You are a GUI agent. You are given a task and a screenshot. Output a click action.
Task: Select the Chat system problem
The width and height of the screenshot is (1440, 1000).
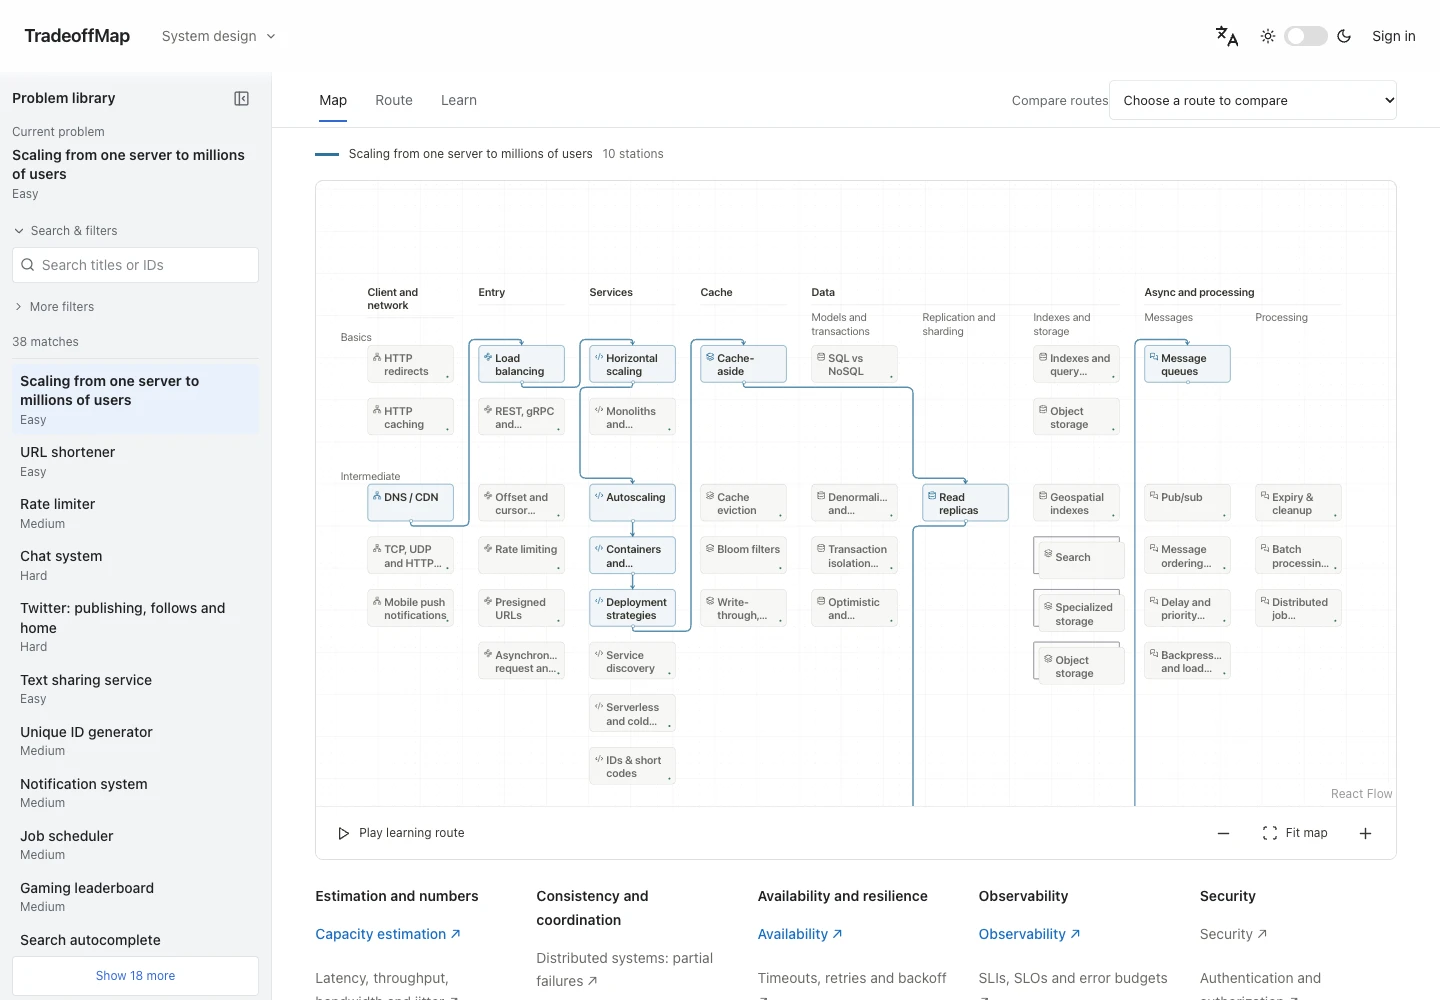[135, 565]
